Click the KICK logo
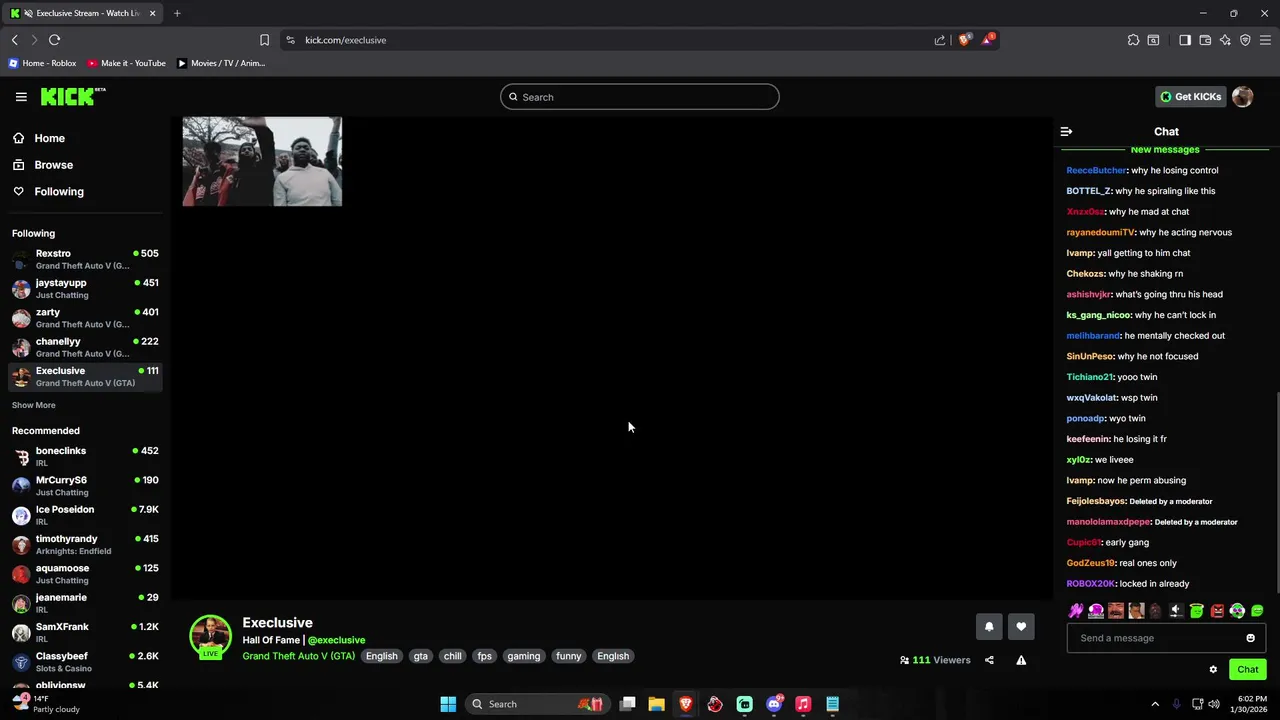The image size is (1280, 720). pyautogui.click(x=72, y=96)
